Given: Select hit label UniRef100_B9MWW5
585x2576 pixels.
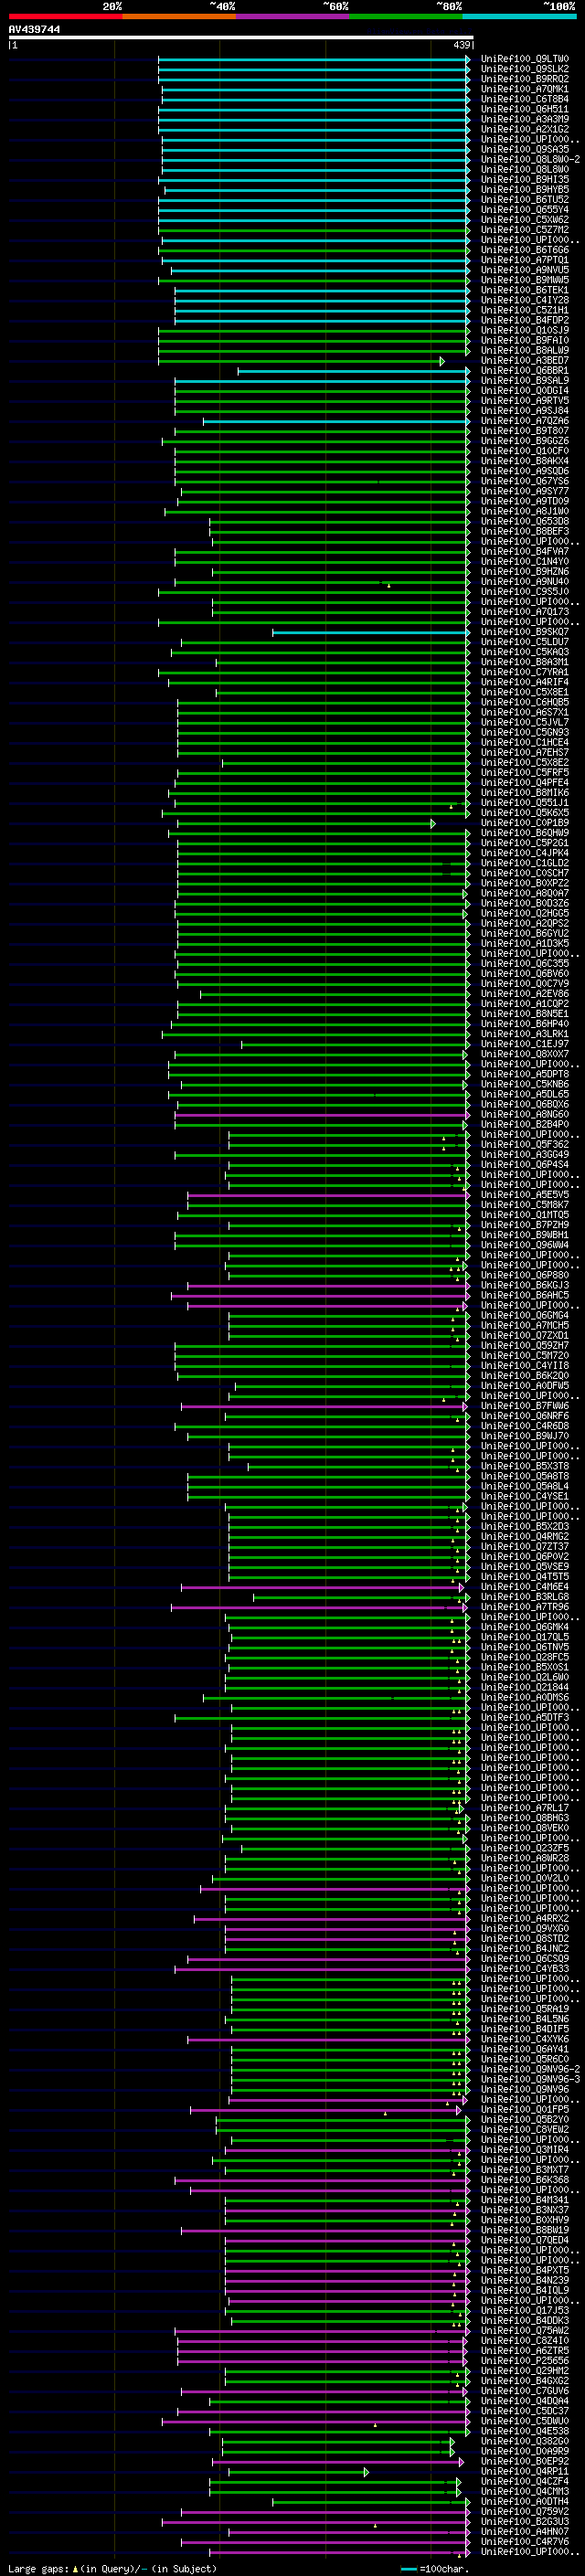Looking at the screenshot, I should tap(524, 280).
